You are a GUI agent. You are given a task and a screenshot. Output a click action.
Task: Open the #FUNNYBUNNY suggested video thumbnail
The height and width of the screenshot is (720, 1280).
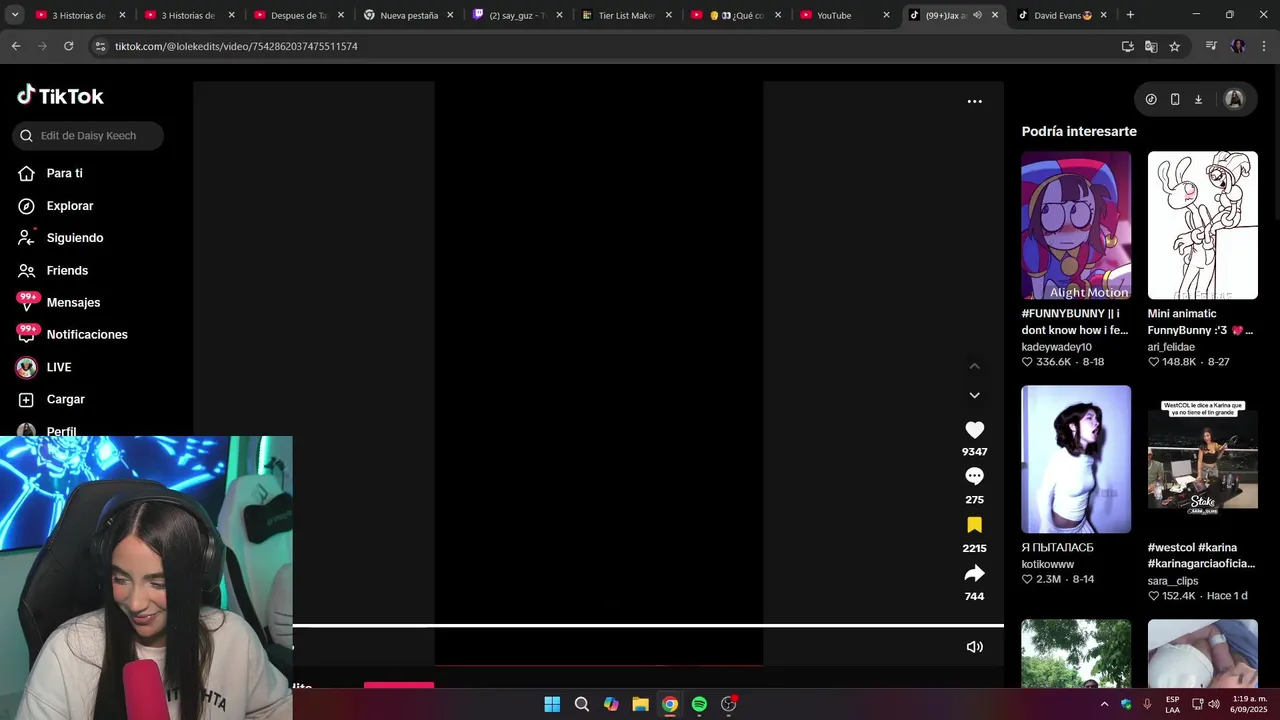[1076, 225]
